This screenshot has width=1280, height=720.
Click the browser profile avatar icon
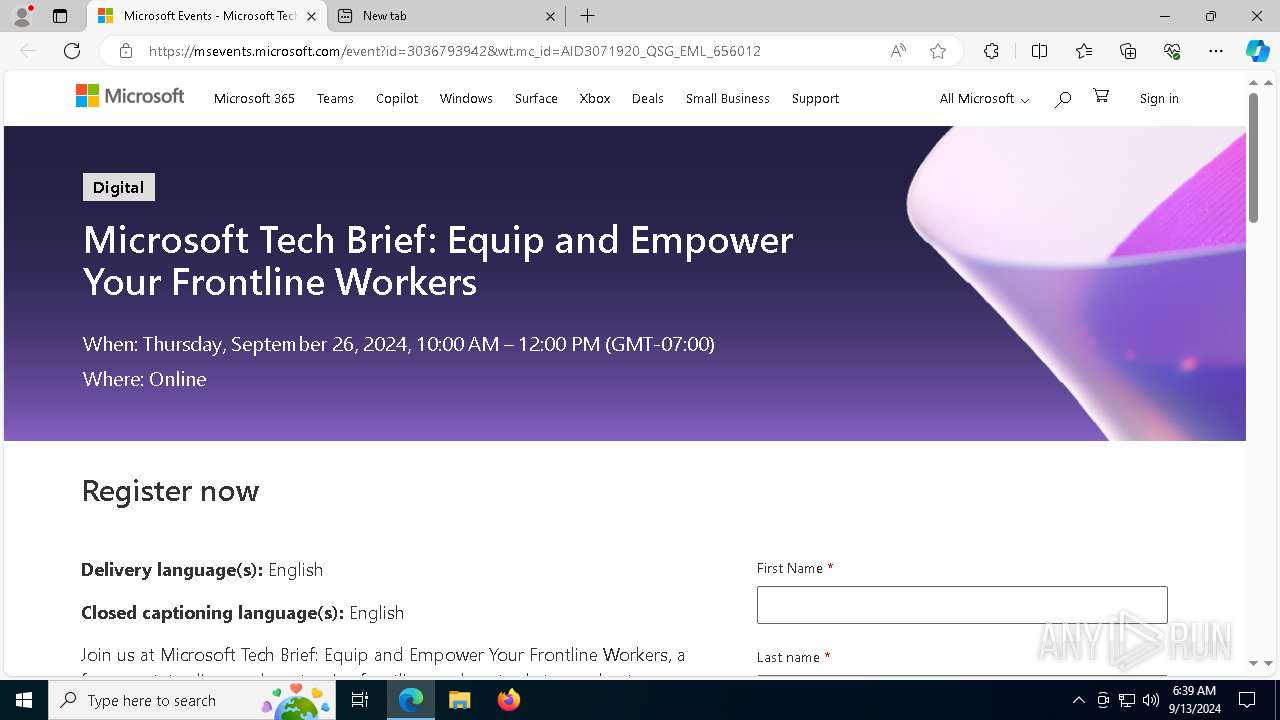(22, 16)
